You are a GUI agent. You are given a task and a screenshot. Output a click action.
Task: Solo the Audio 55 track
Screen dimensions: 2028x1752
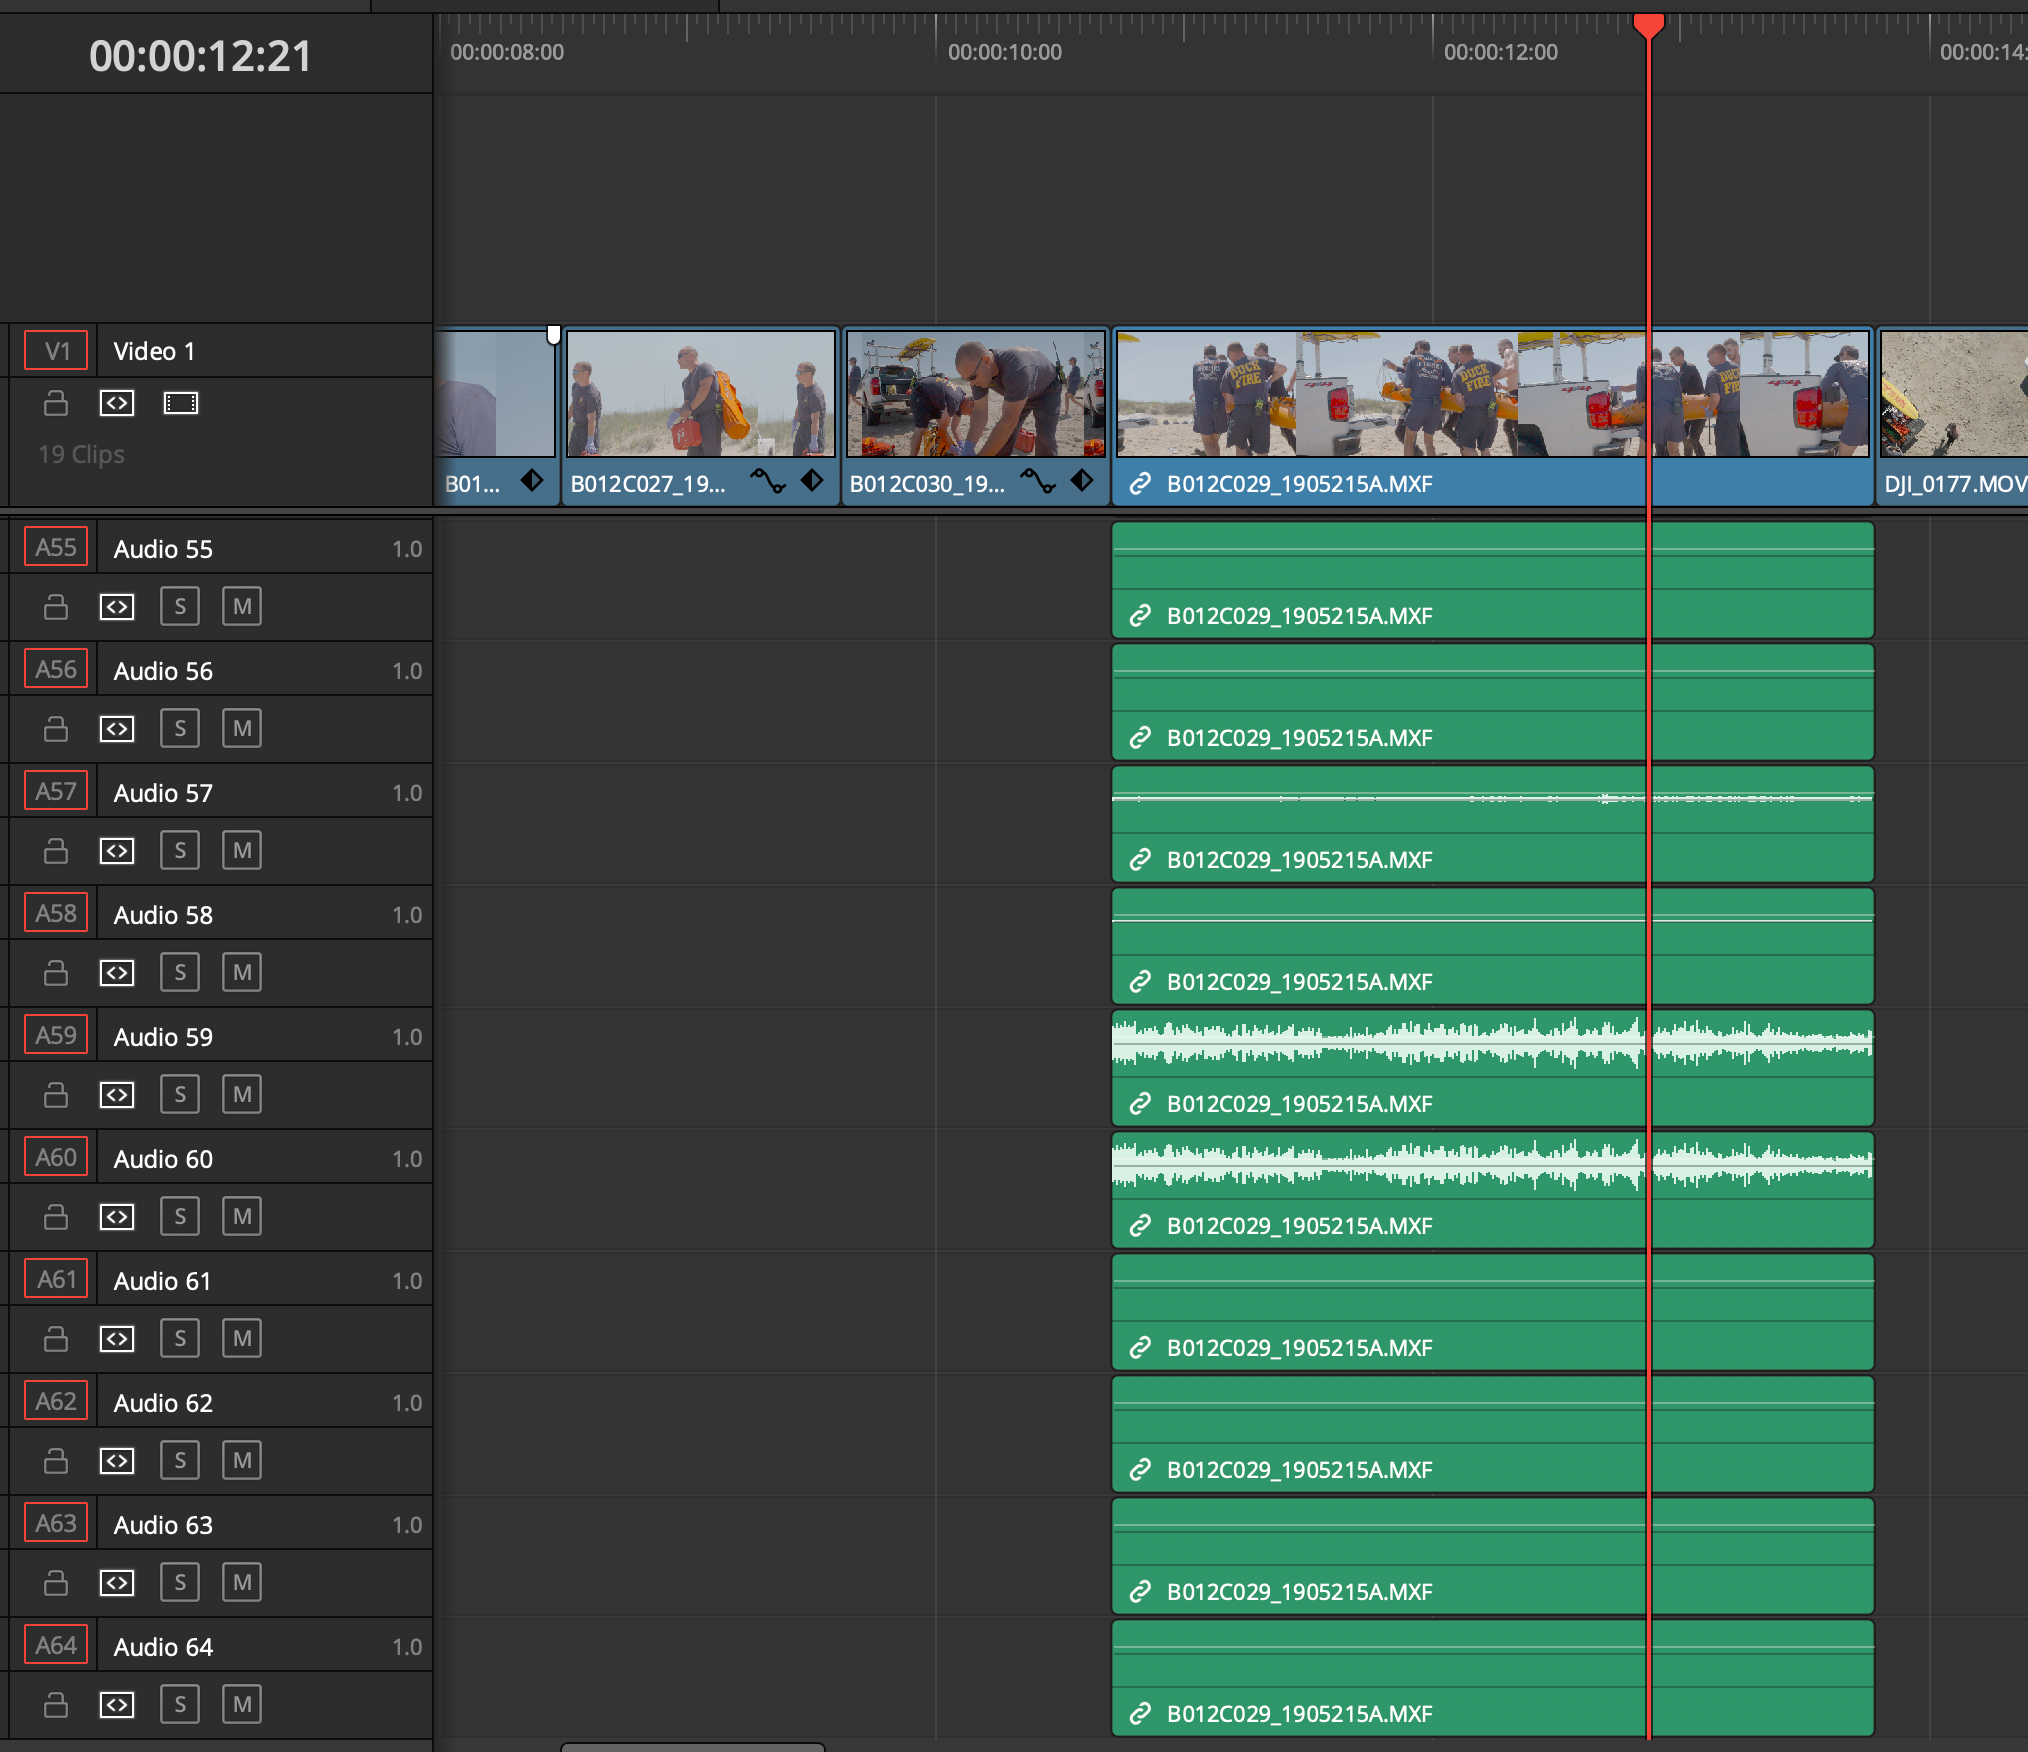pyautogui.click(x=180, y=607)
